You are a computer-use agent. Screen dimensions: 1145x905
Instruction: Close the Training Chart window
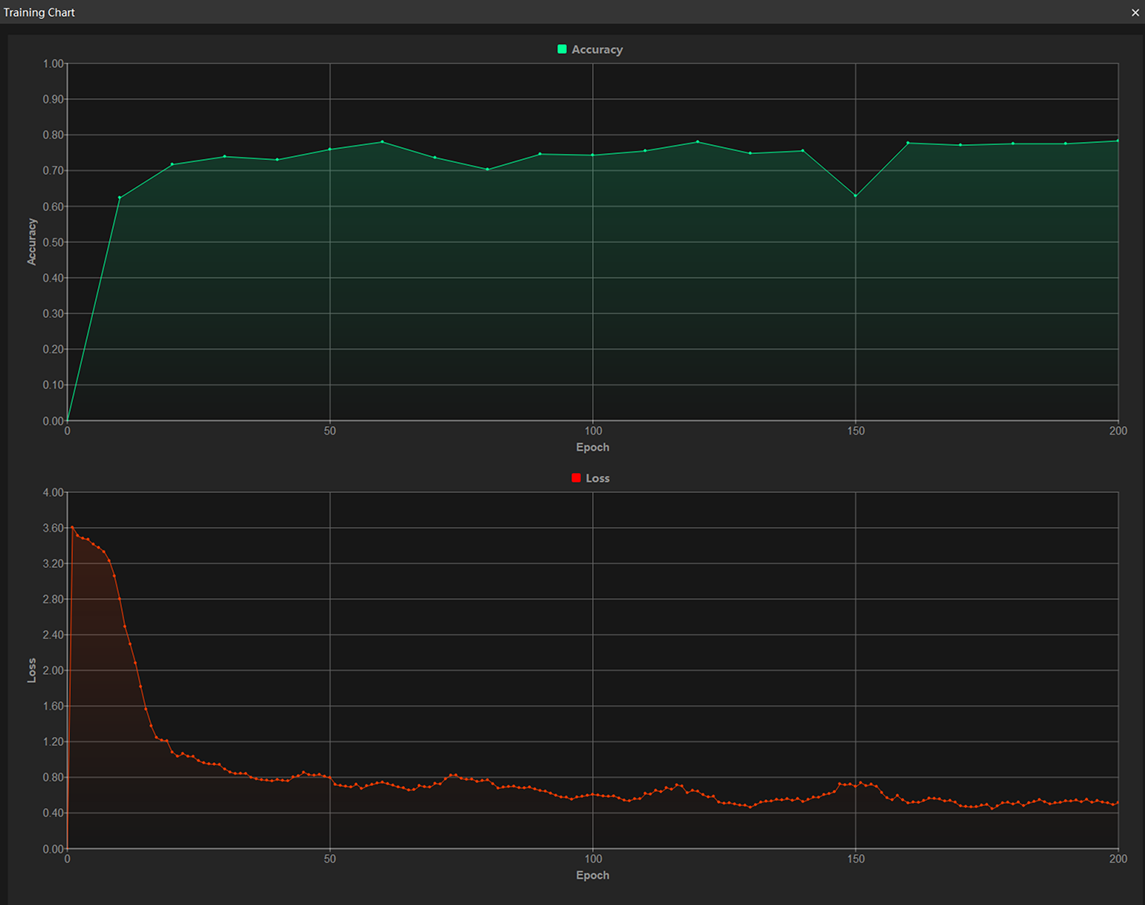(1135, 12)
